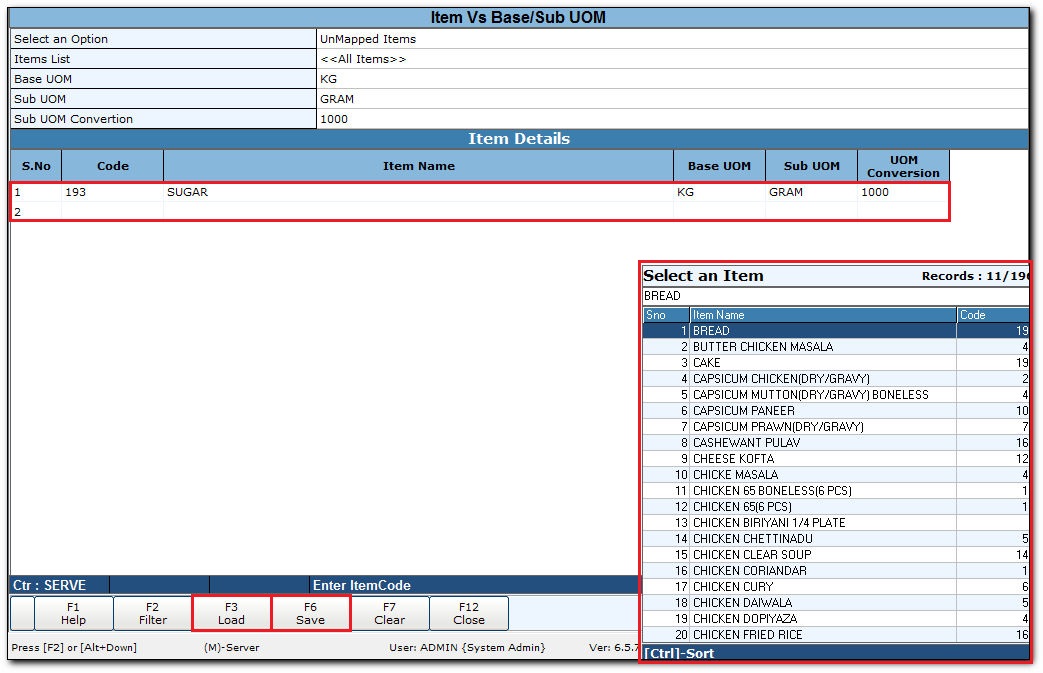Clear the form using F7 Clear
The width and height of the screenshot is (1043, 673).
click(x=389, y=613)
